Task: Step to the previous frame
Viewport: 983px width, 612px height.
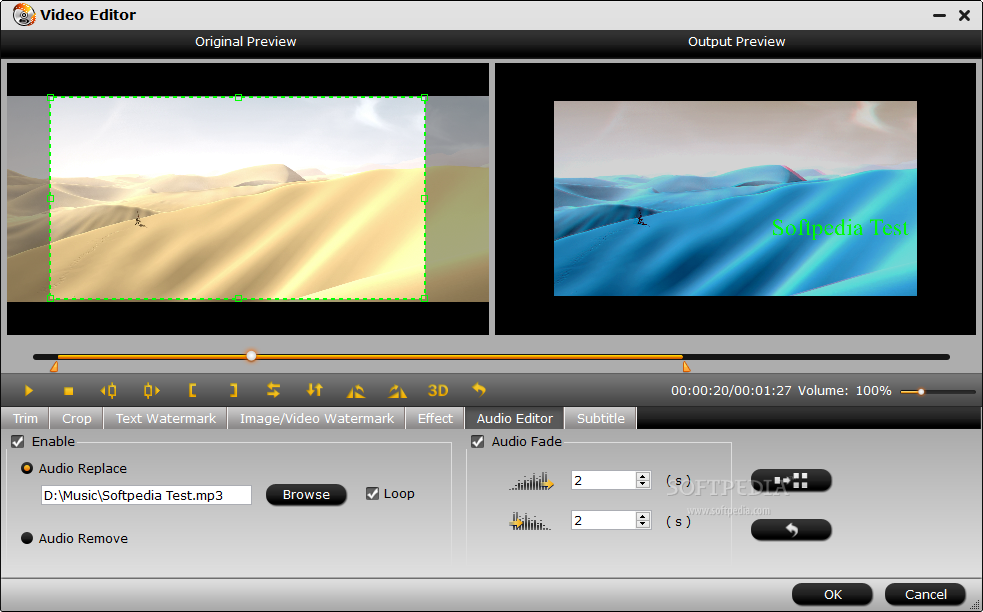Action: (108, 391)
